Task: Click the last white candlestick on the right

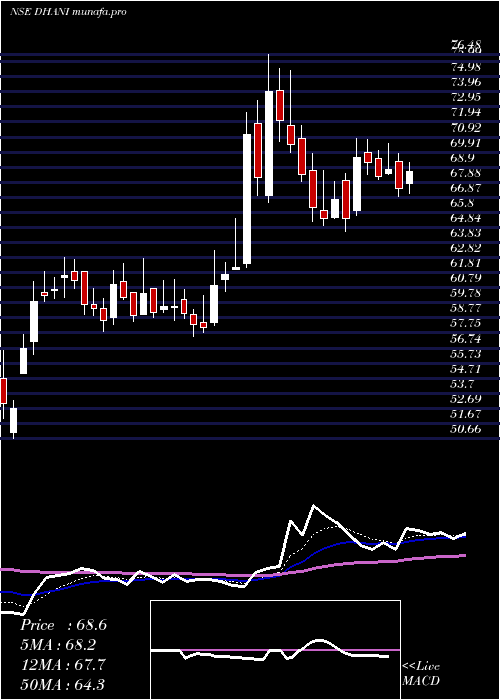Action: [409, 177]
